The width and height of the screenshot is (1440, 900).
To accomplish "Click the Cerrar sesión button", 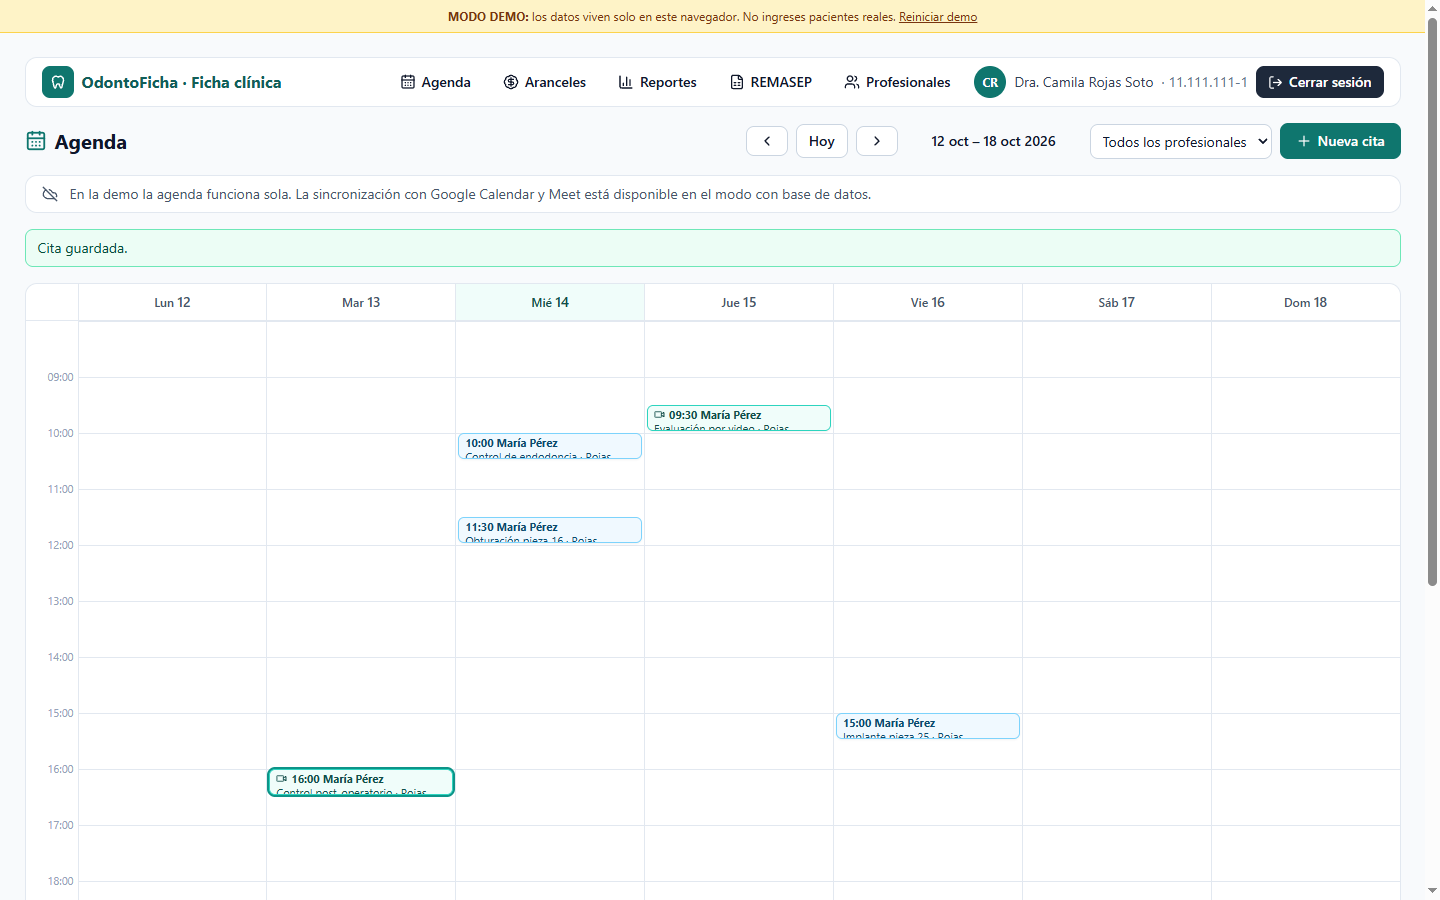I will (x=1320, y=82).
